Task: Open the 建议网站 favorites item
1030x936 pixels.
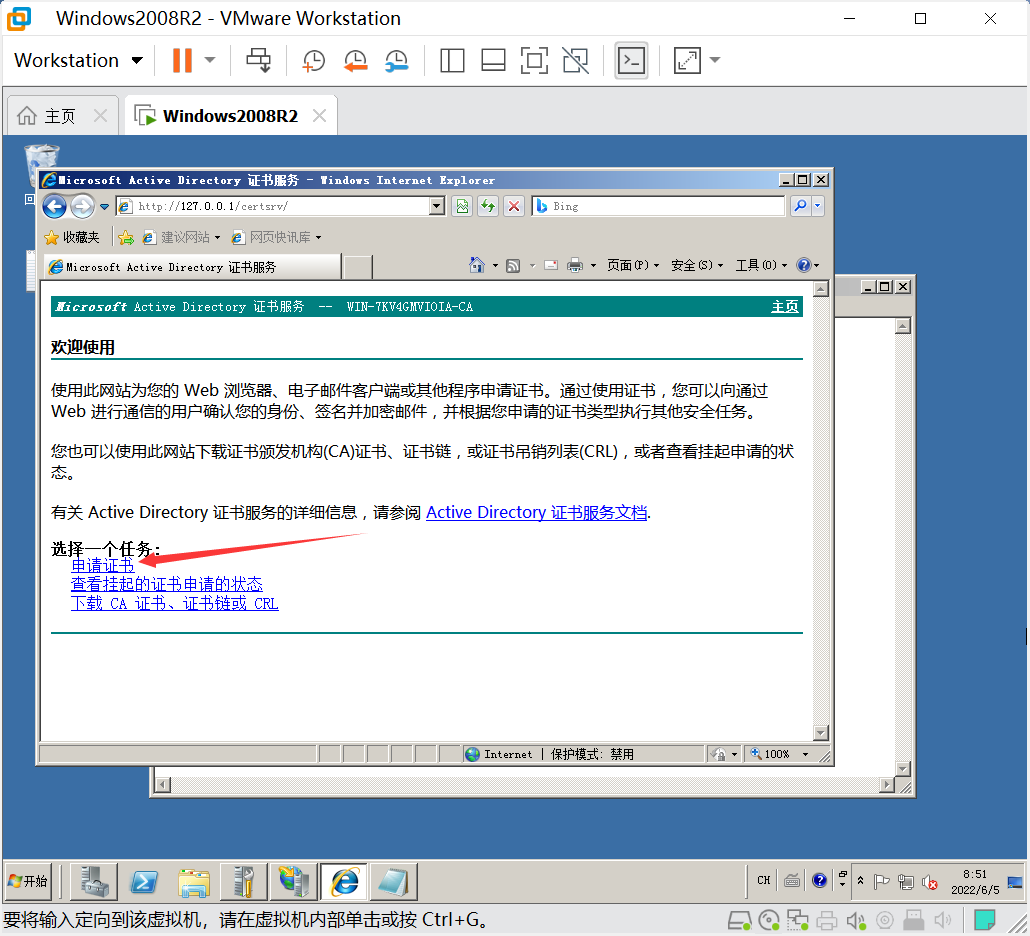Action: [x=181, y=237]
